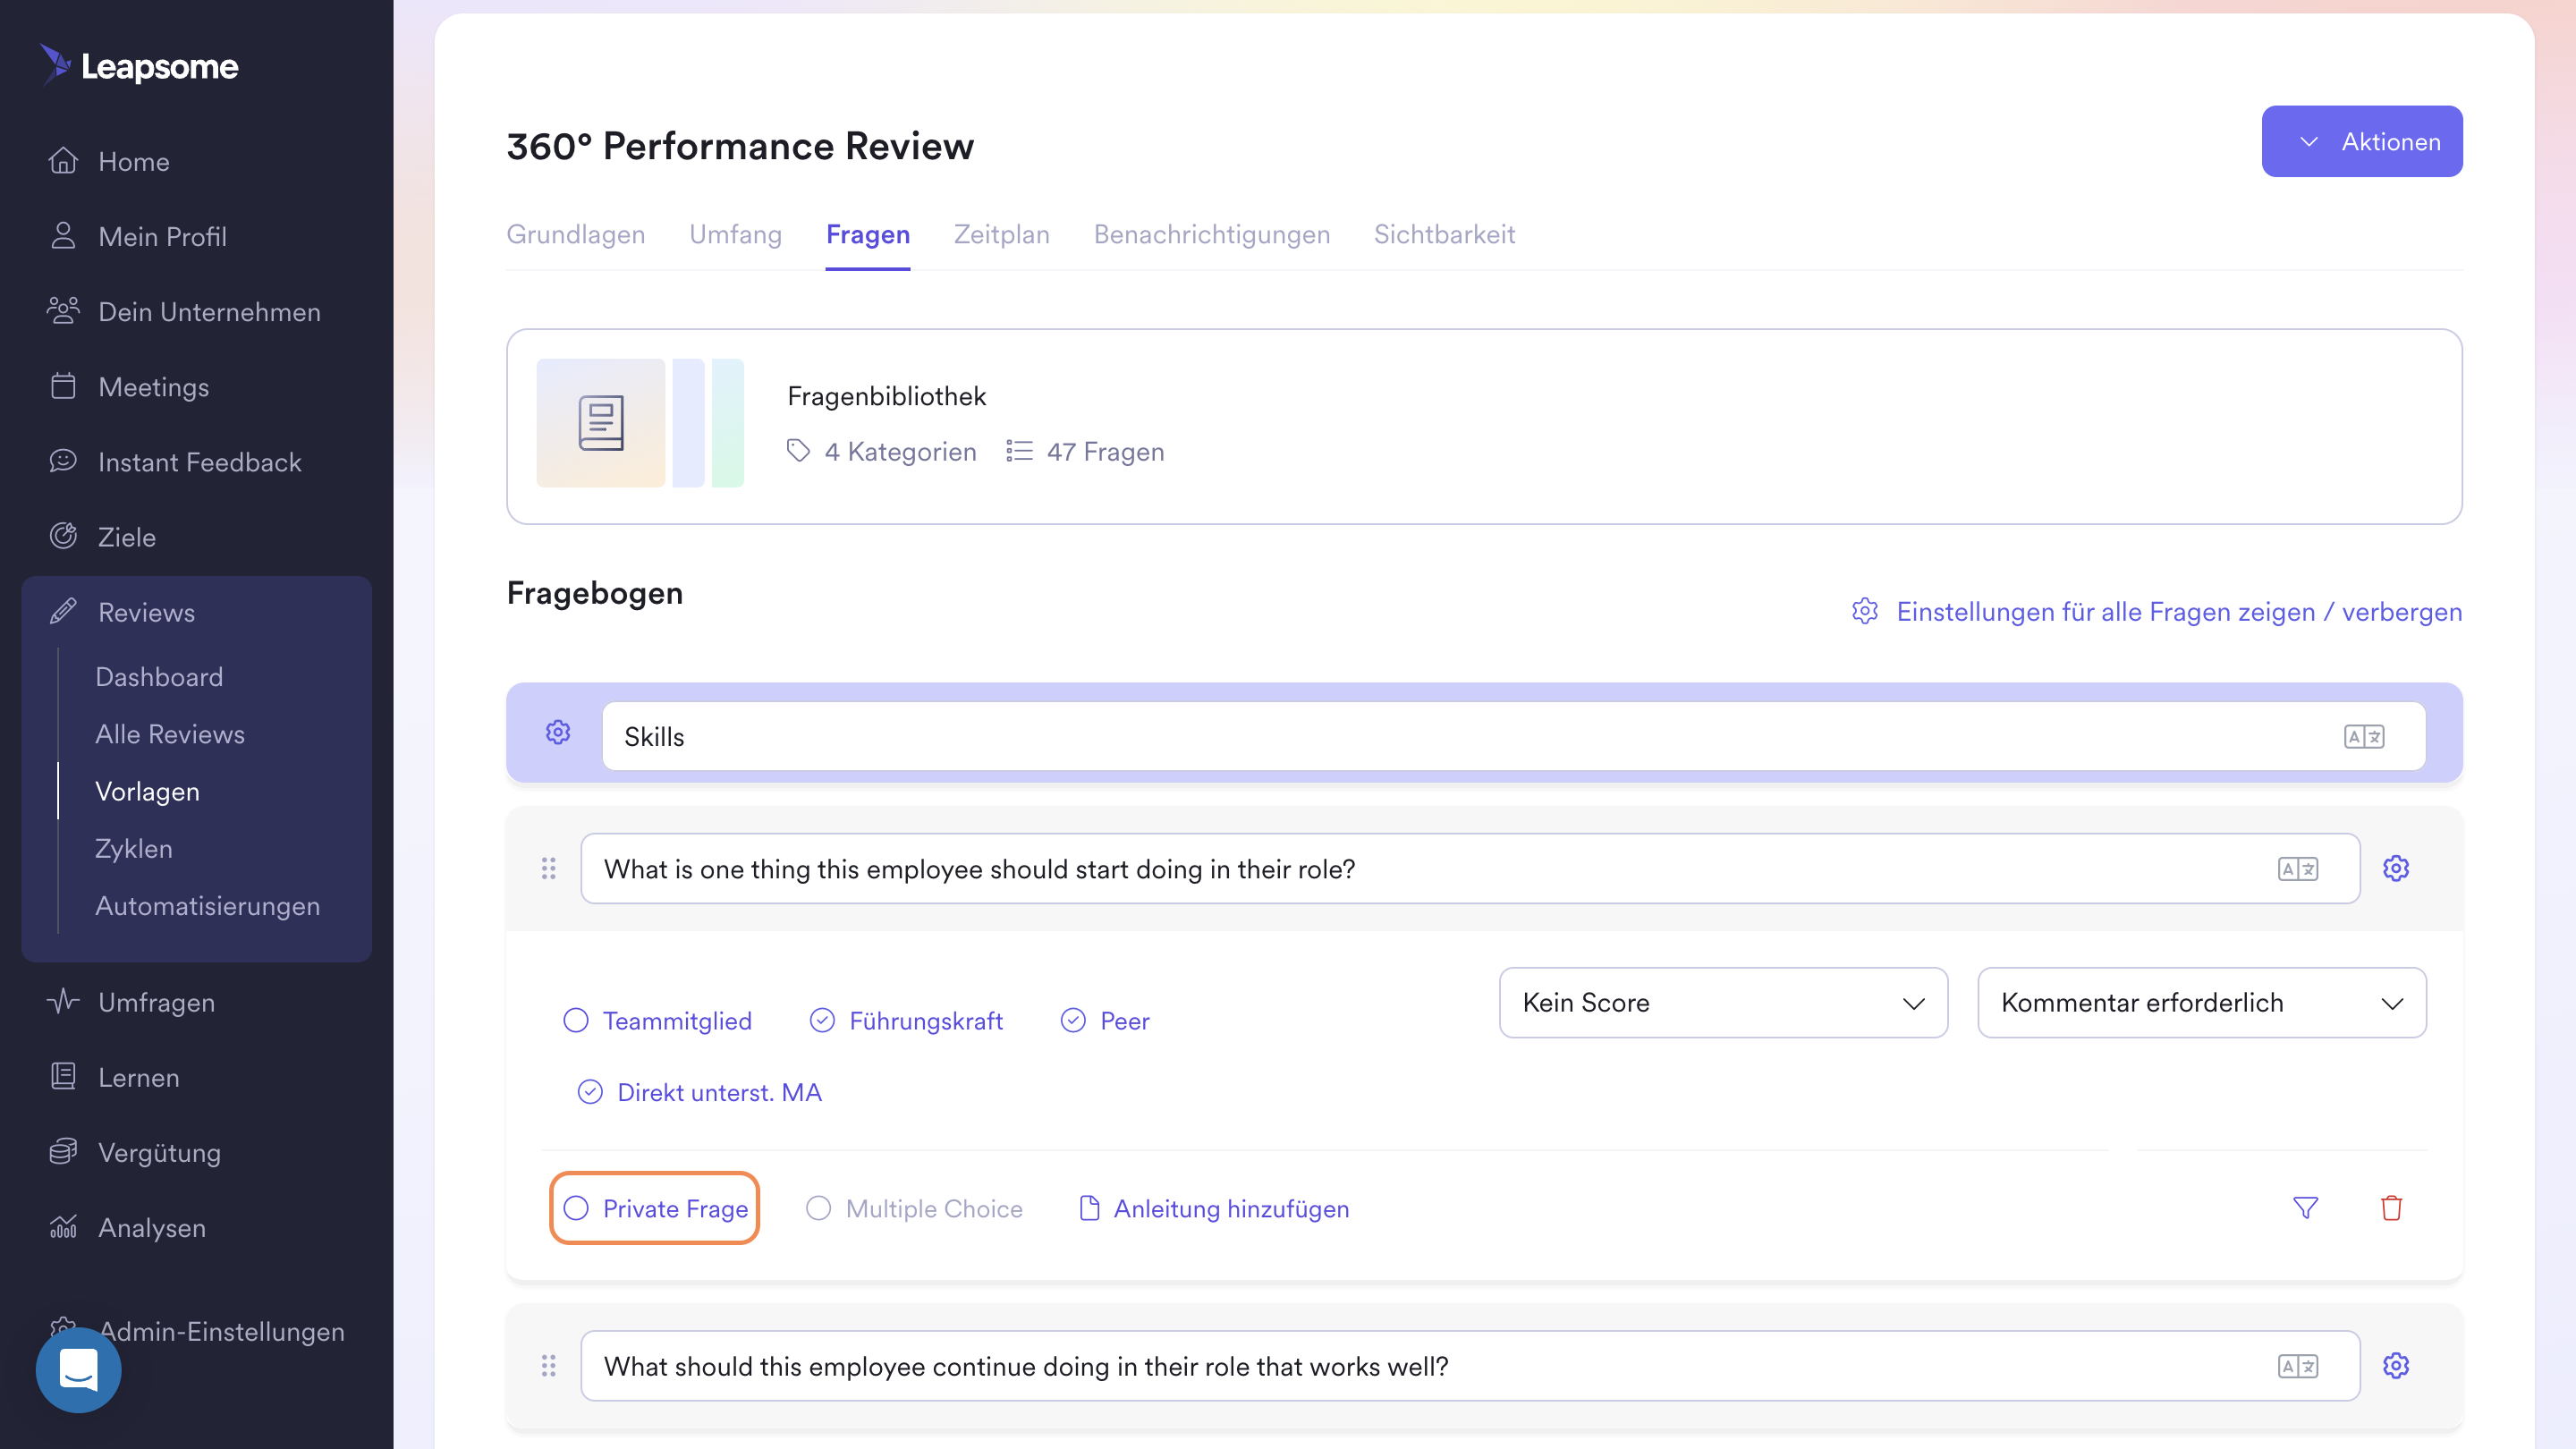Open Dashboard under Reviews
This screenshot has height=1449, width=2576.
(159, 676)
